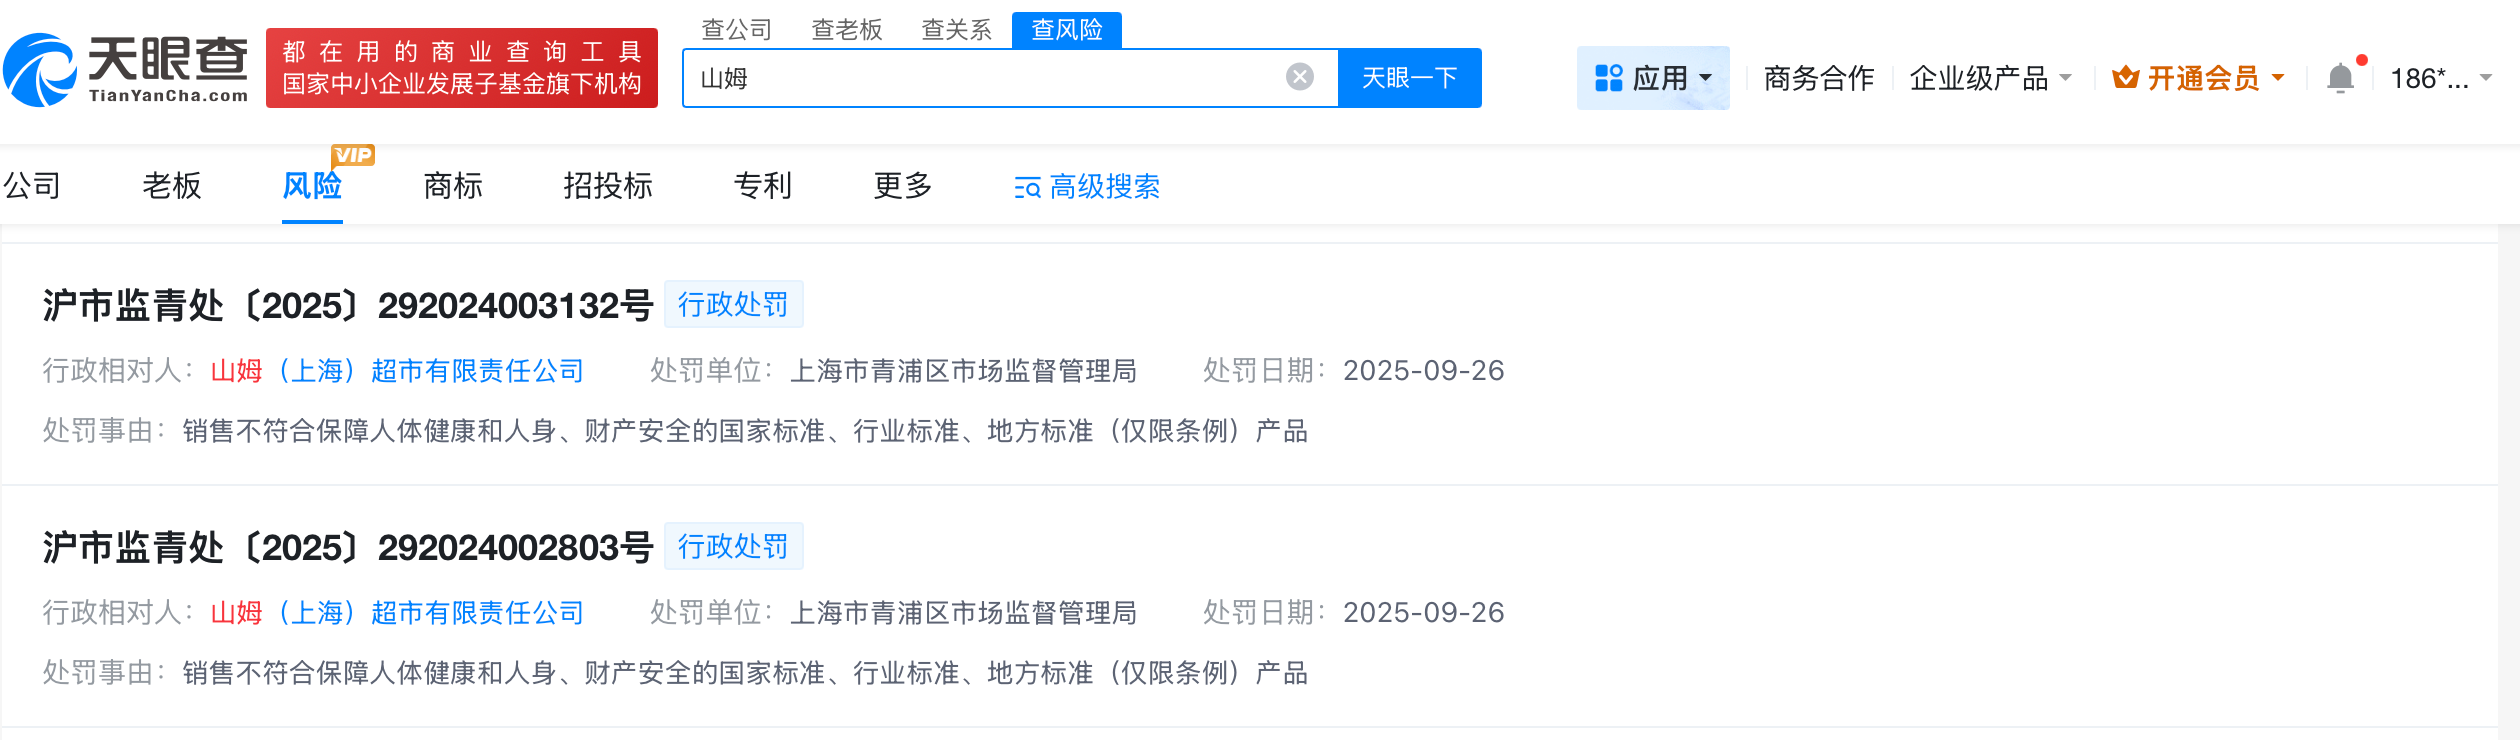The image size is (2520, 740).
Task: Click 行政处罚 tag on 292024002803号 record
Action: [733, 546]
